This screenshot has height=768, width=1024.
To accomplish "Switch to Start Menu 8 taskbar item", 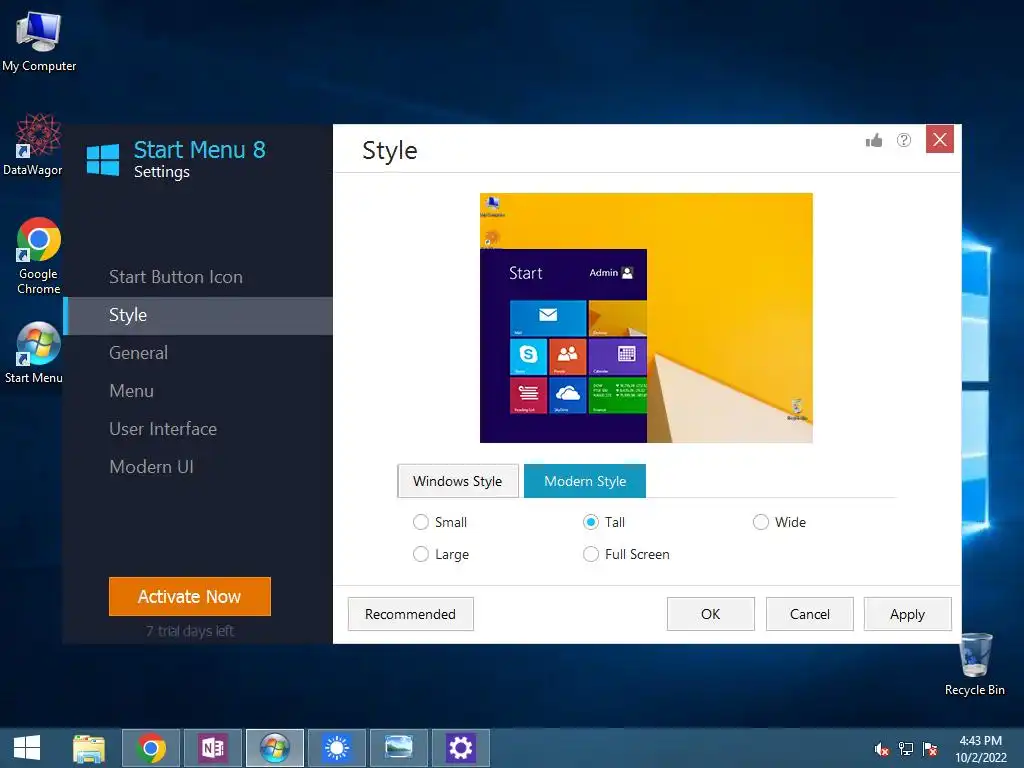I will click(x=275, y=748).
